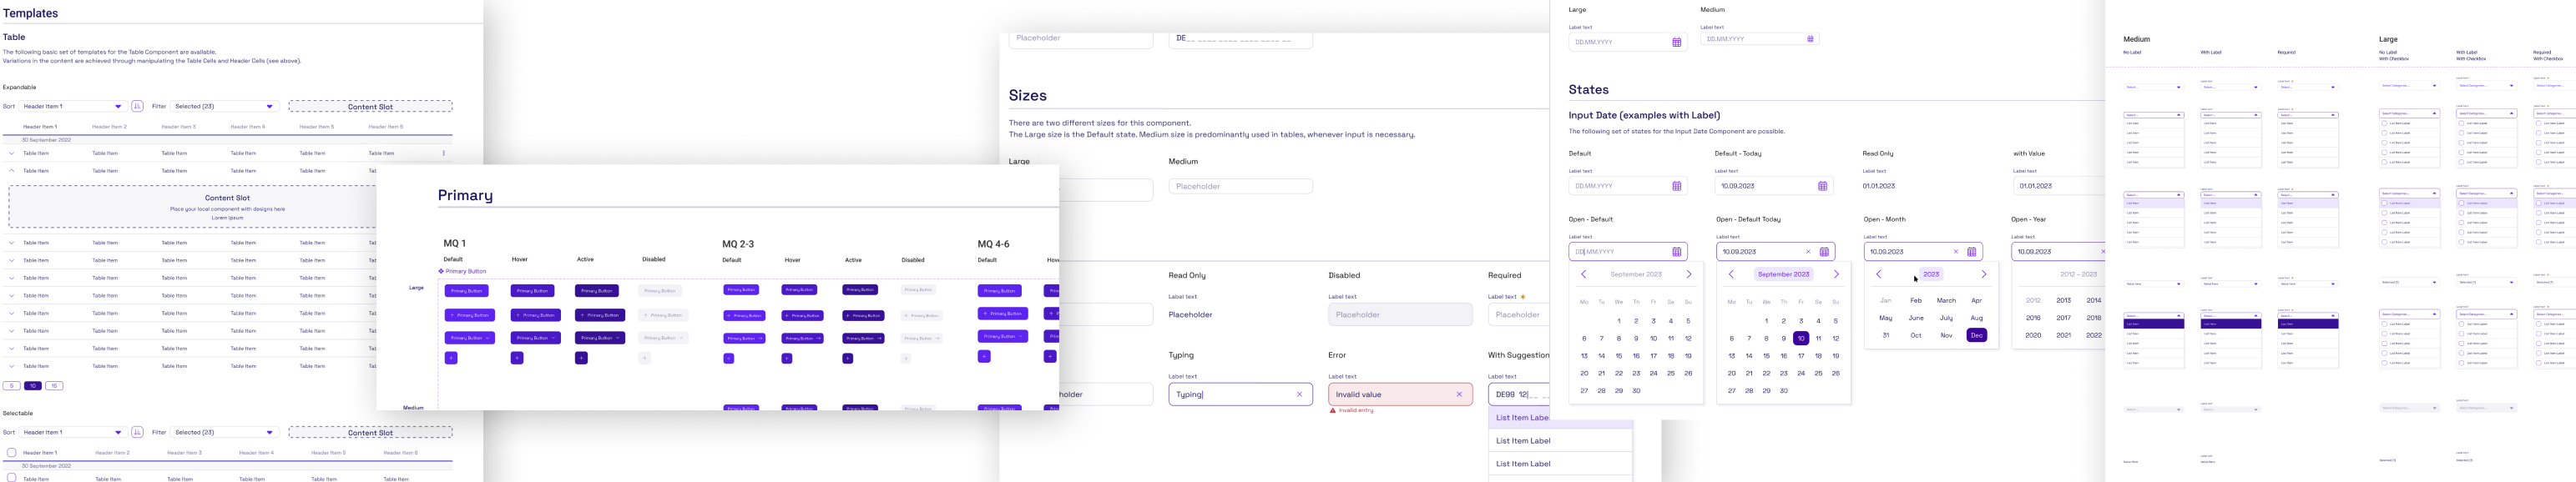
Task: Open the Sort dropdown in Selectable table
Action: [x=73, y=432]
